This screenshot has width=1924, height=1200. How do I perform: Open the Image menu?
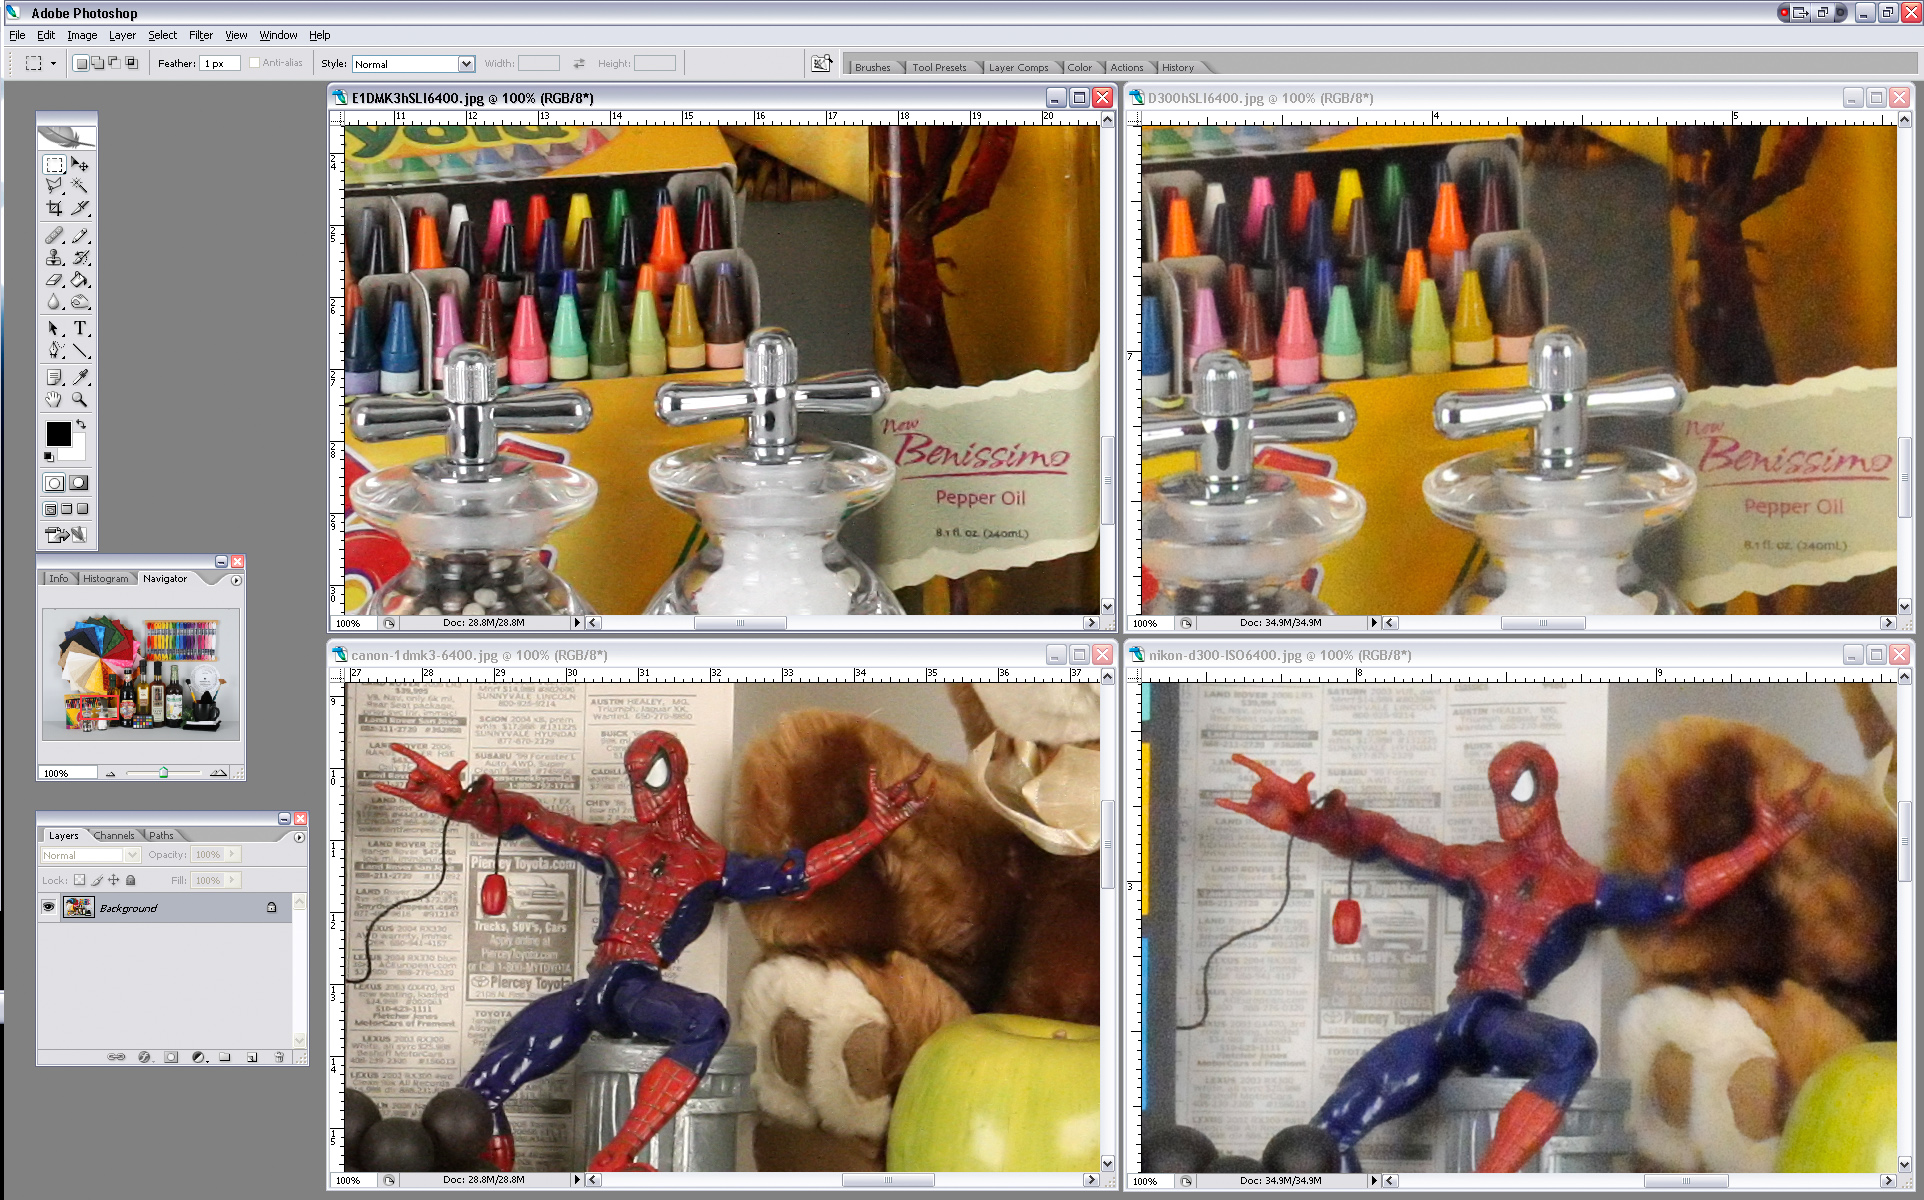click(82, 35)
